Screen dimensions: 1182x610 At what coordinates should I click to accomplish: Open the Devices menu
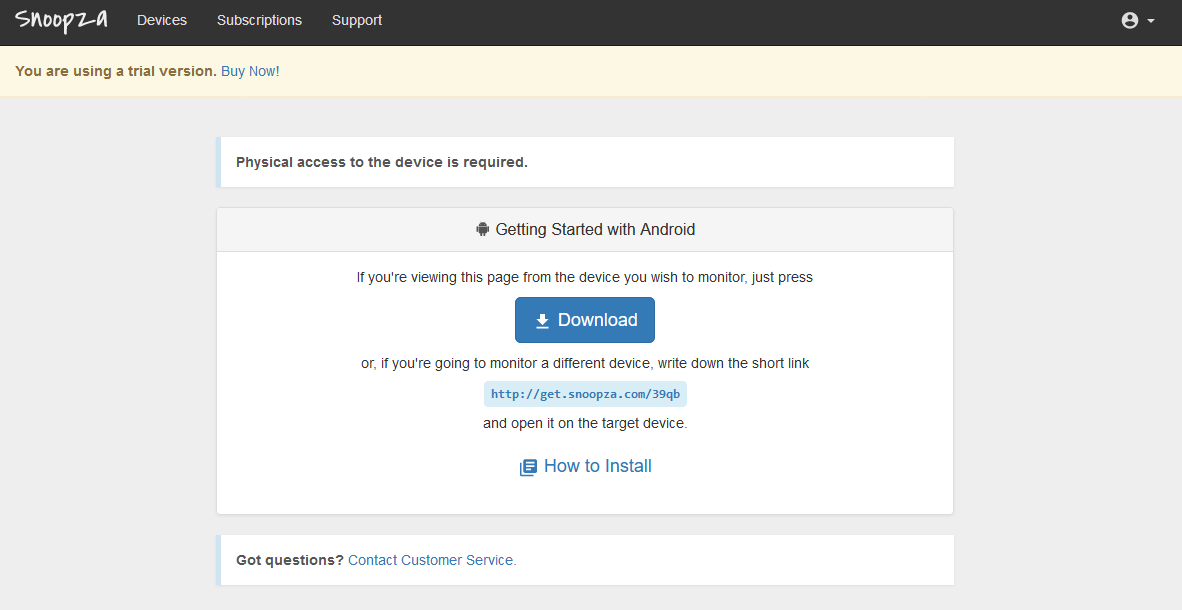(162, 20)
